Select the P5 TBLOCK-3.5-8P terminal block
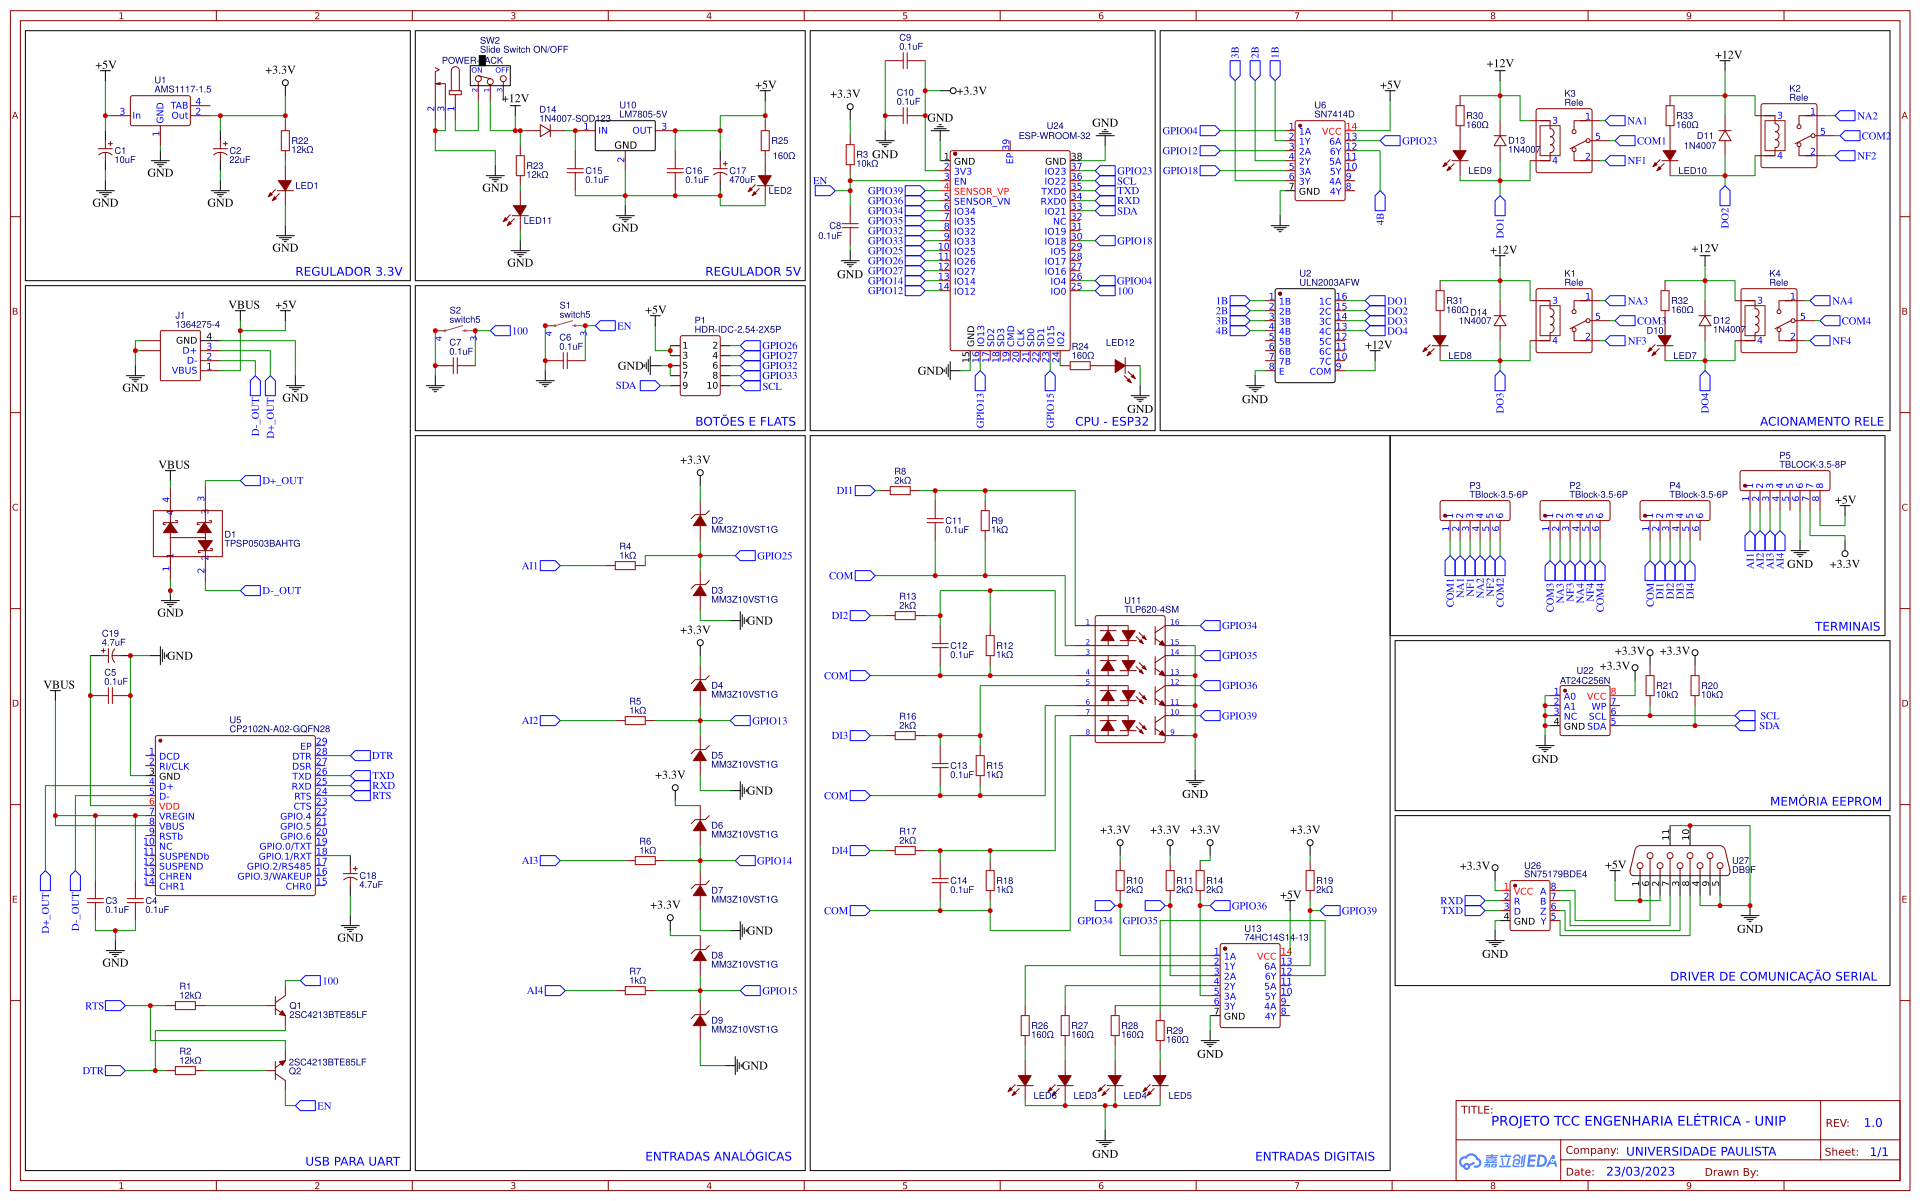Image resolution: width=1920 pixels, height=1201 pixels. 1784,480
